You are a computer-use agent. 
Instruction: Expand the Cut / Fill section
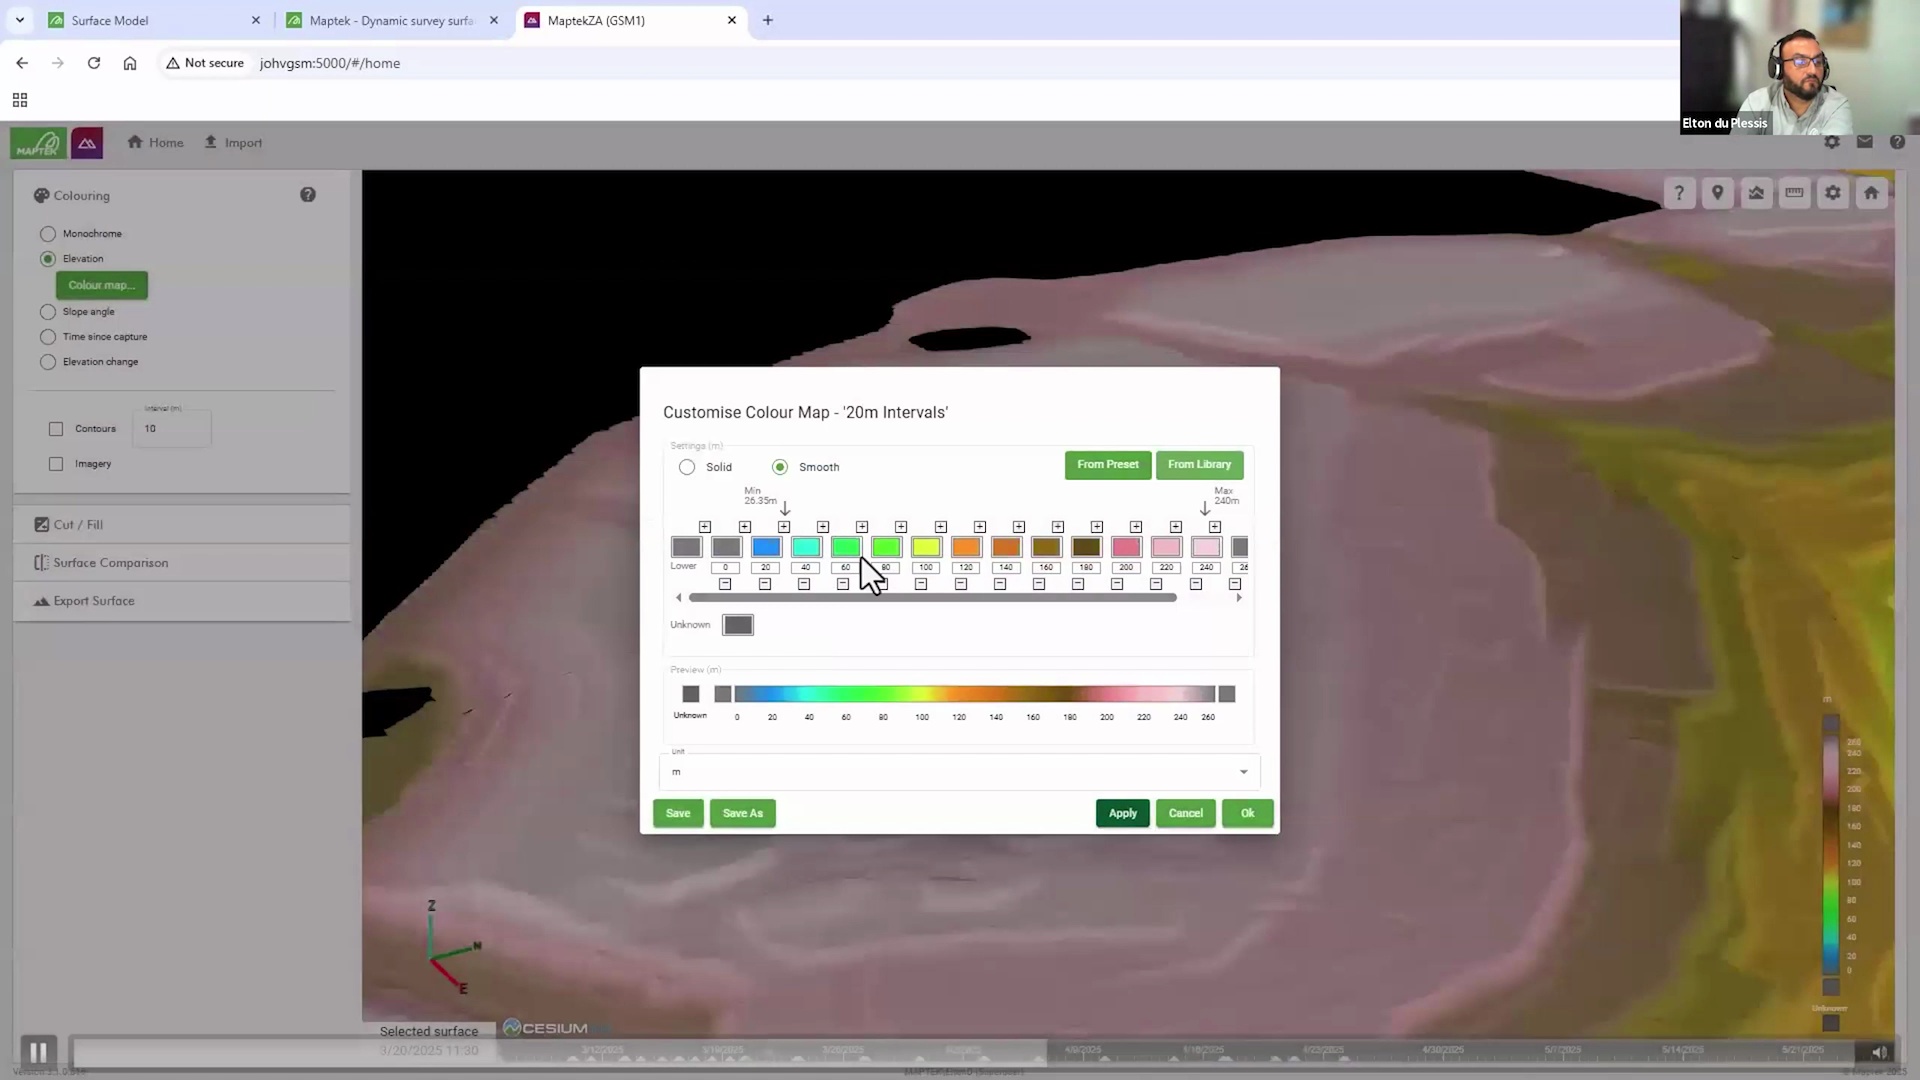[182, 525]
